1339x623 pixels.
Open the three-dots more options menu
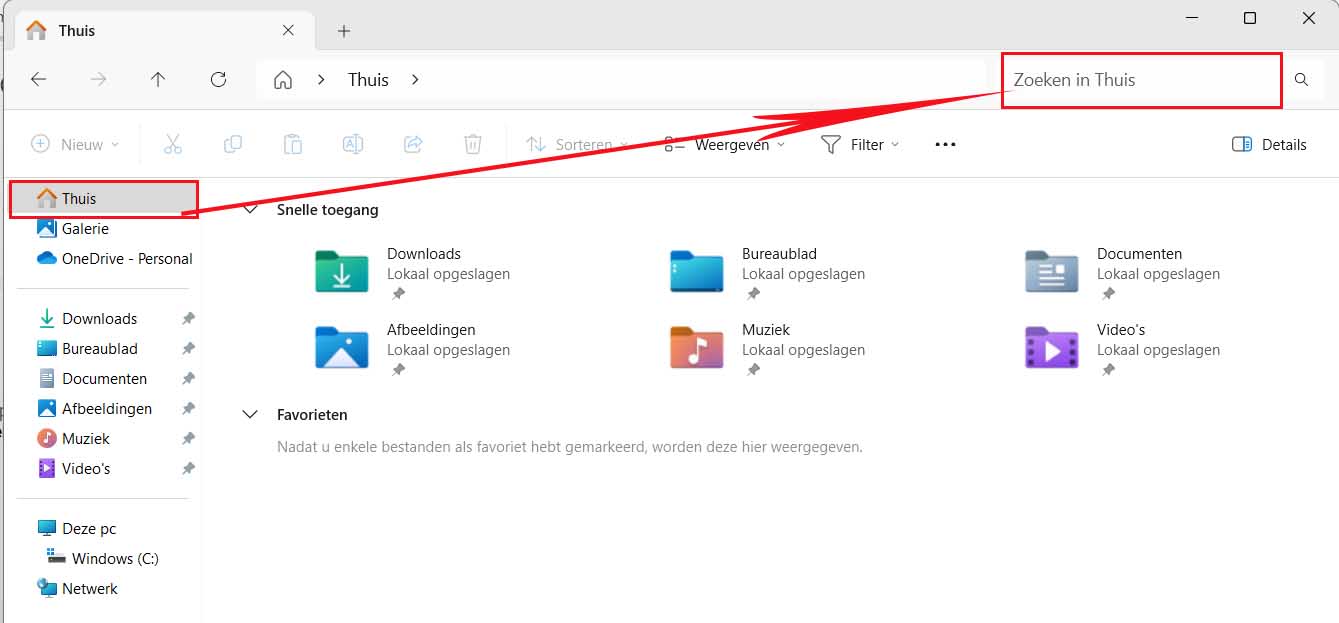pyautogui.click(x=945, y=144)
